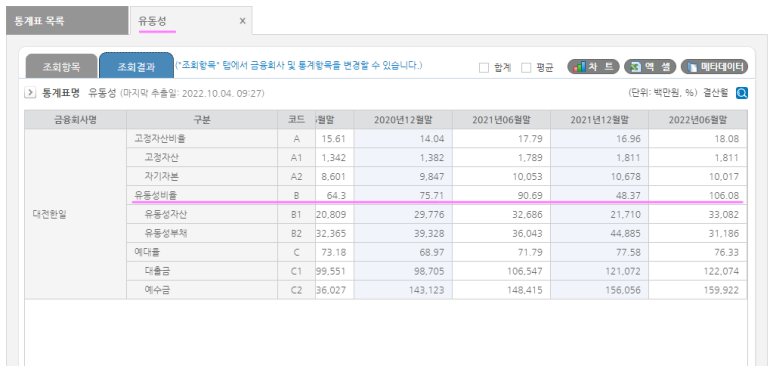Click the value 143,123
The image size is (773, 366).
pos(427,290)
